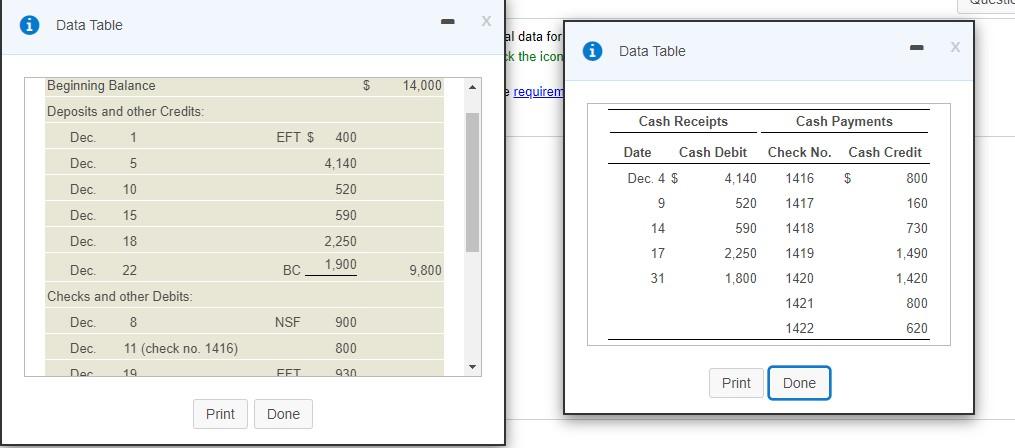Select the EFT $ 400 deposit amount
Screen dimensions: 1015x448
point(316,137)
